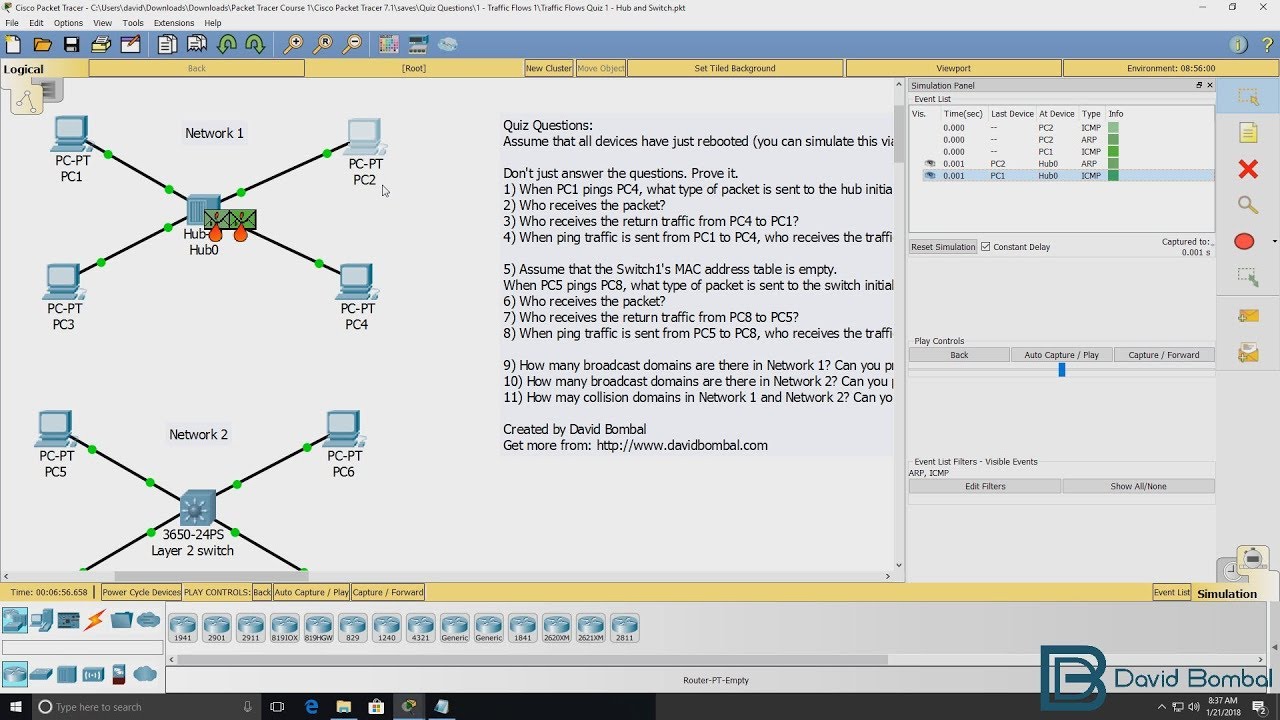The width and height of the screenshot is (1280, 720).
Task: Open the View menu
Action: pos(102,23)
